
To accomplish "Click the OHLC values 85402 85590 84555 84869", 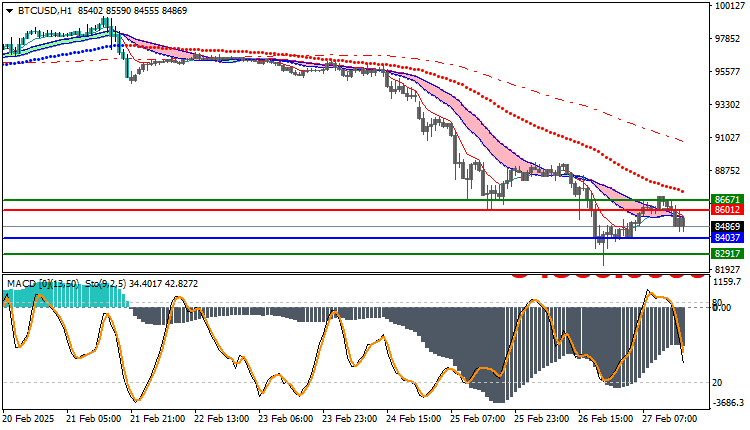I will pyautogui.click(x=132, y=11).
